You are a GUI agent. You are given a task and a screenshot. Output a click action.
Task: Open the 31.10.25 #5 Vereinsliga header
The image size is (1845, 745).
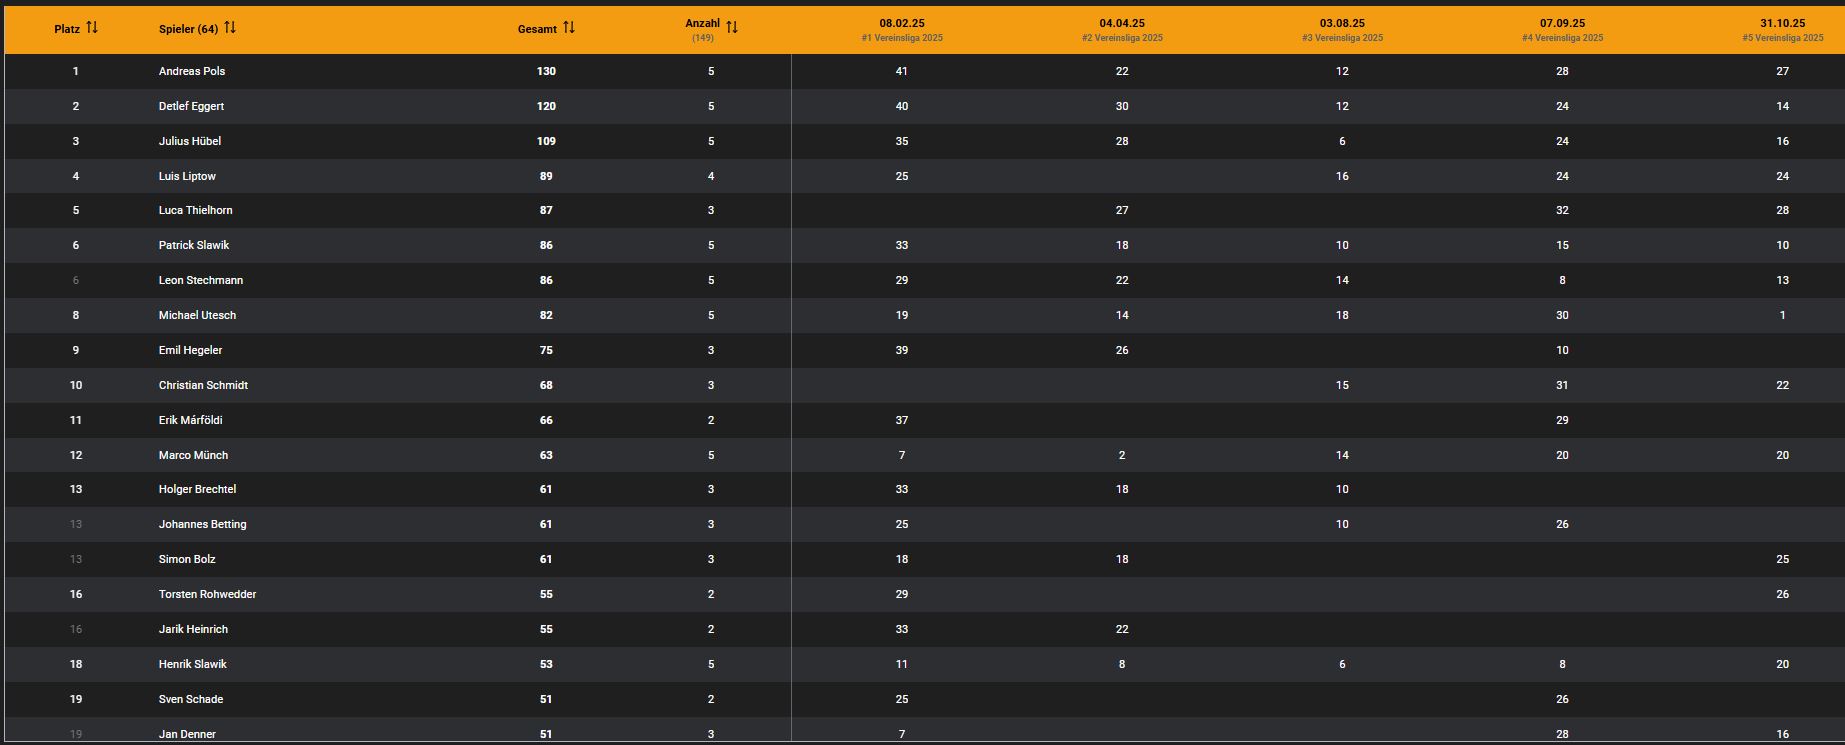[1781, 29]
